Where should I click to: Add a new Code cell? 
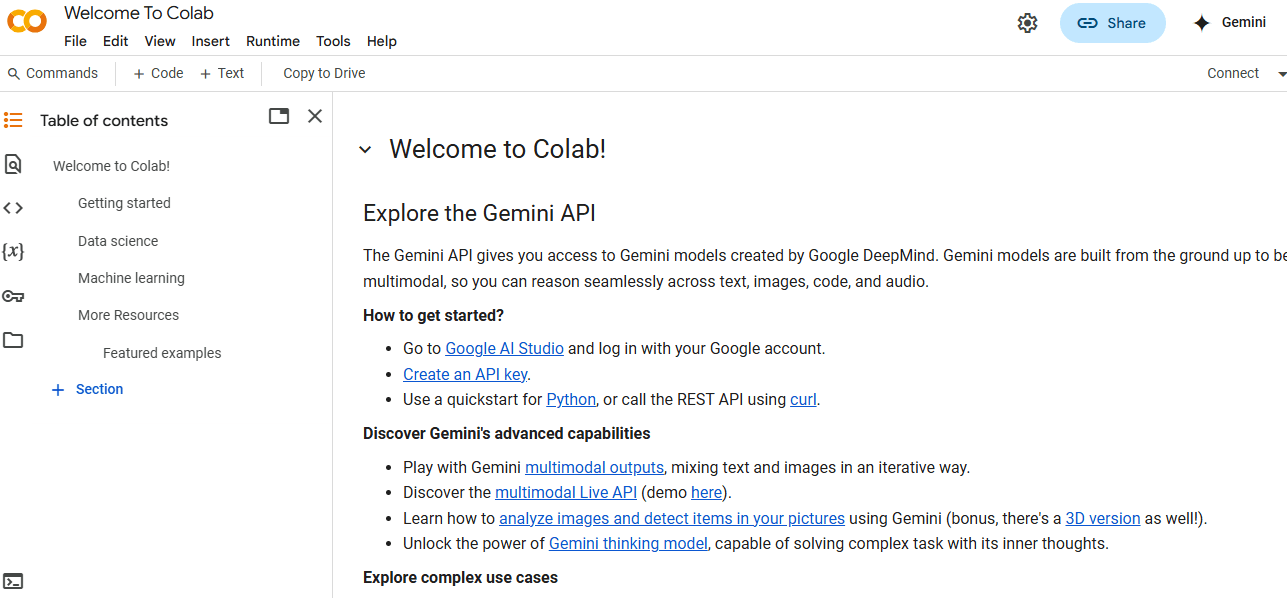[158, 73]
